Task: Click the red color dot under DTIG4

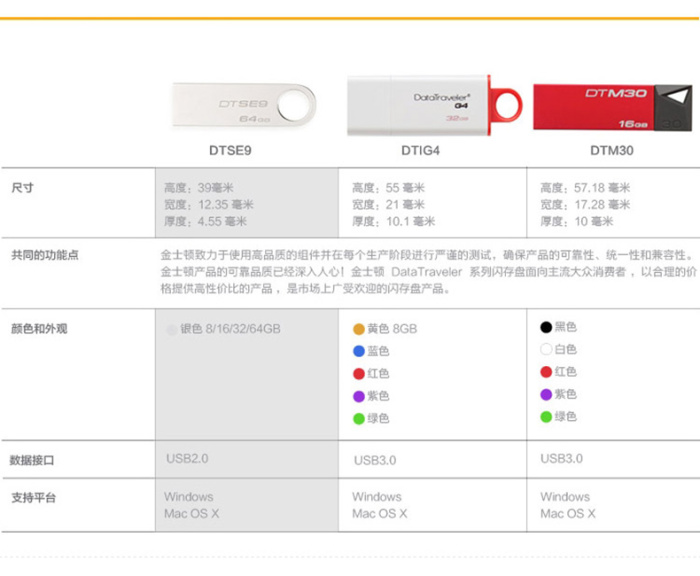Action: pyautogui.click(x=359, y=374)
